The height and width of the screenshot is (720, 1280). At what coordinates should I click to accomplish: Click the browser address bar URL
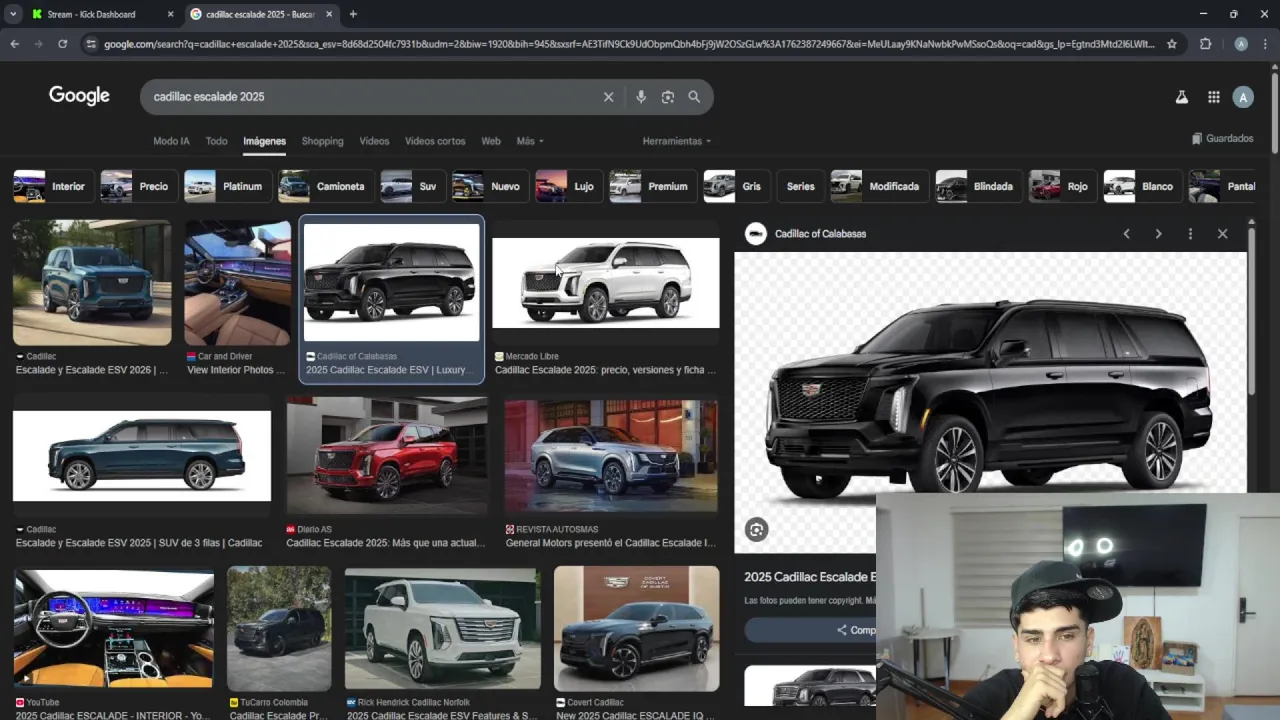[x=630, y=44]
